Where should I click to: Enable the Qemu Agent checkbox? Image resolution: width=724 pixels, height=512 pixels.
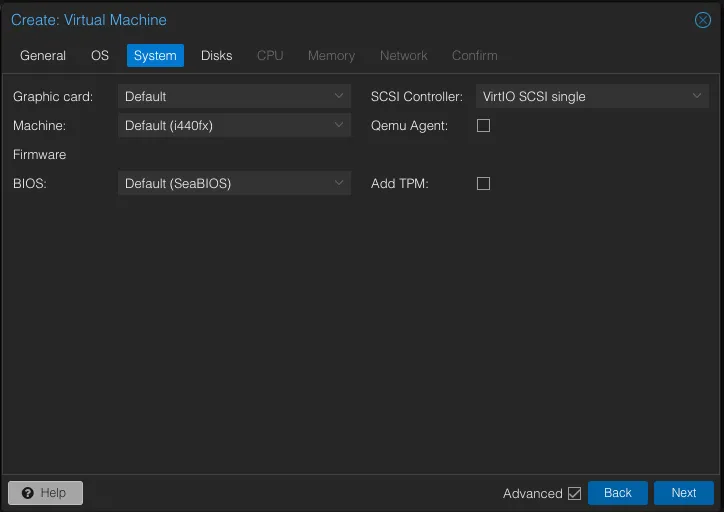[483, 126]
